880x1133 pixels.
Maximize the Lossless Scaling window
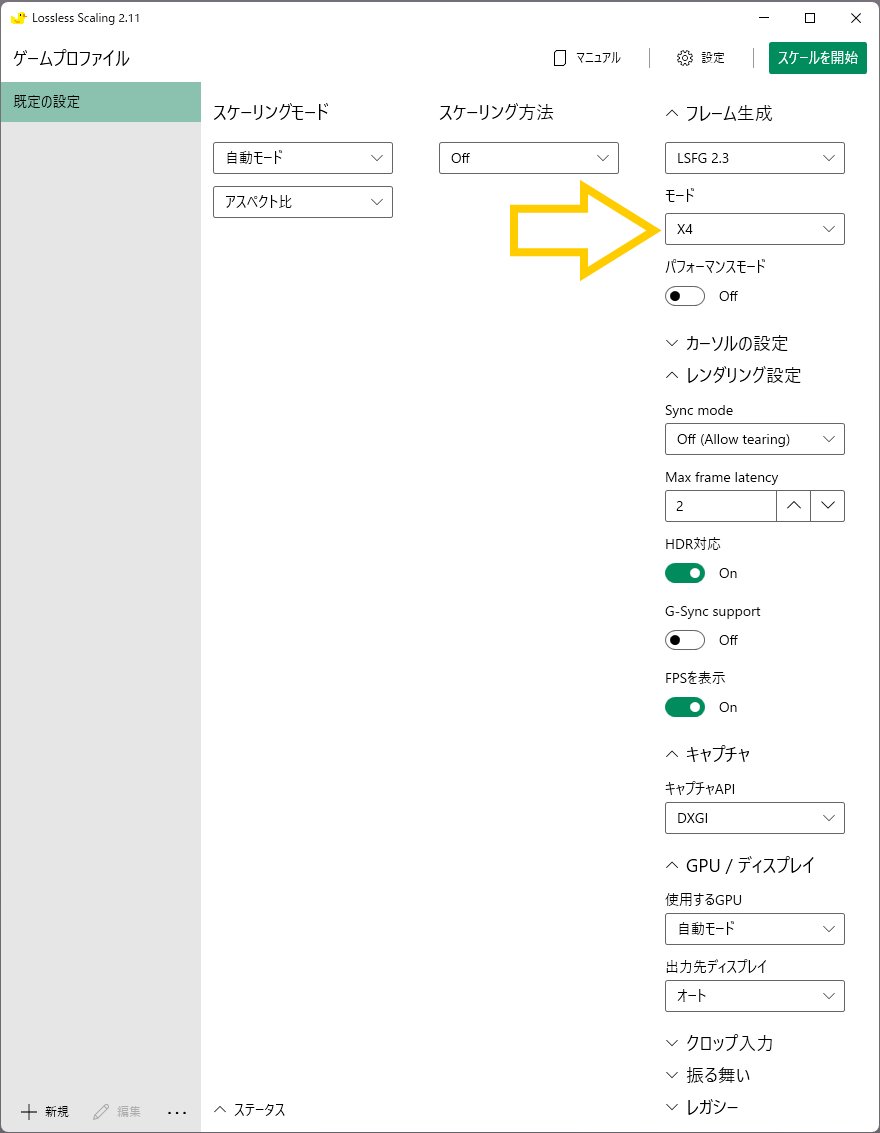tap(810, 18)
